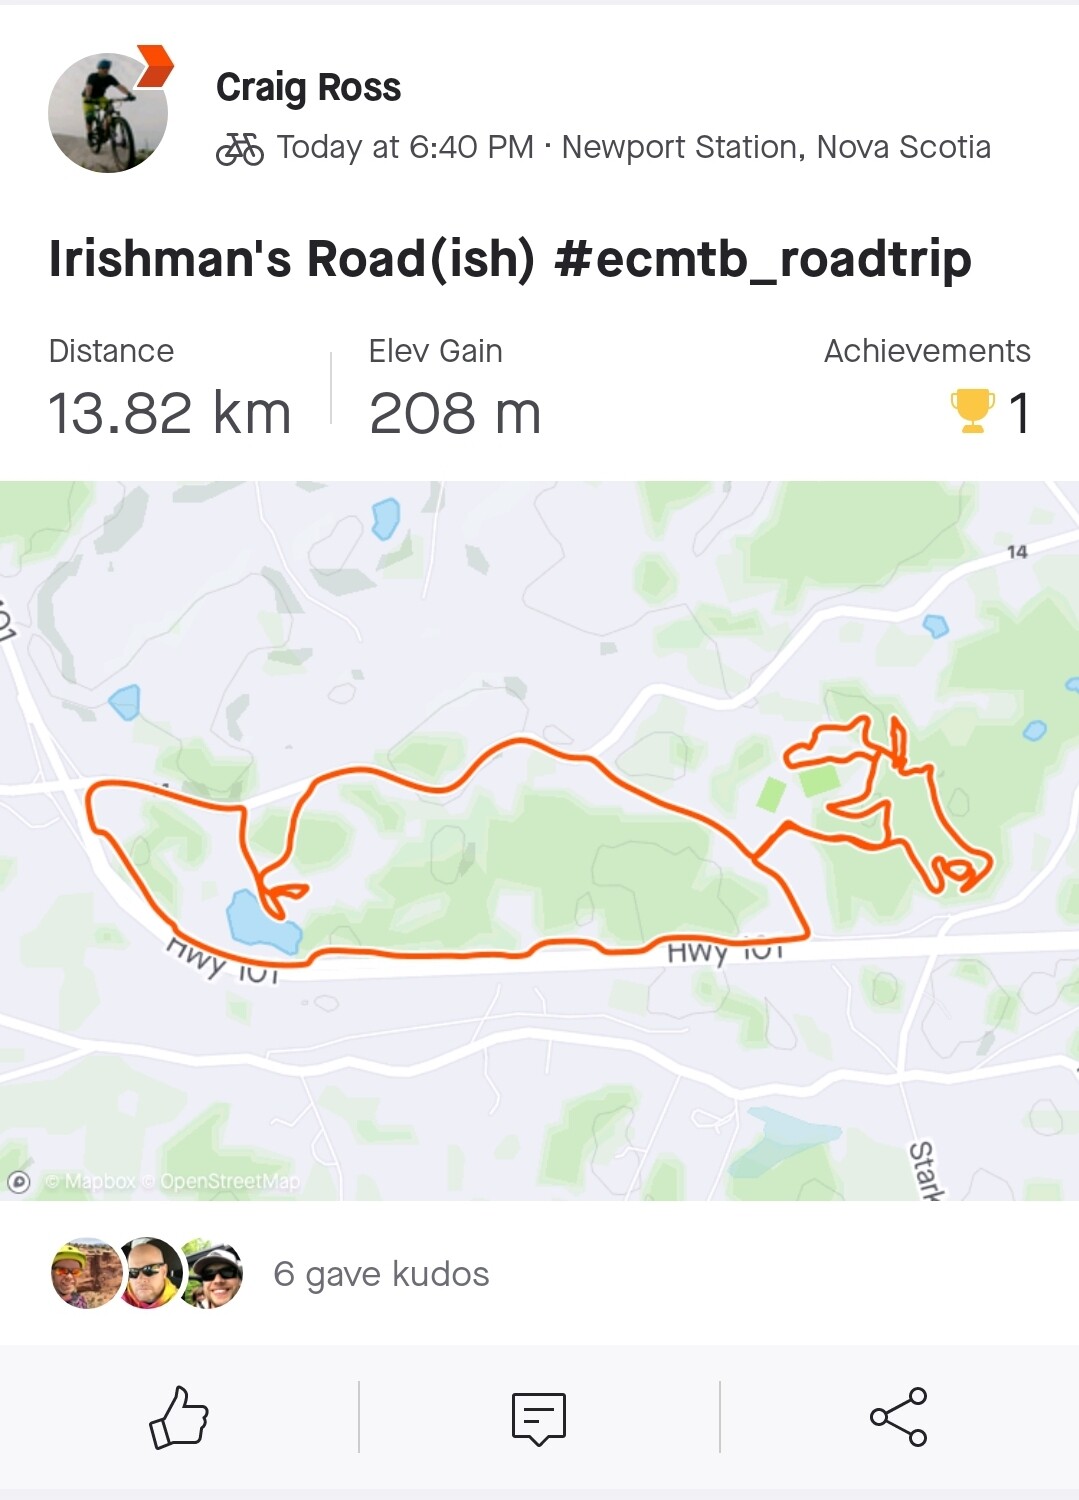Open Craig Ross's profile photo
Image resolution: width=1079 pixels, height=1500 pixels.
(105, 115)
